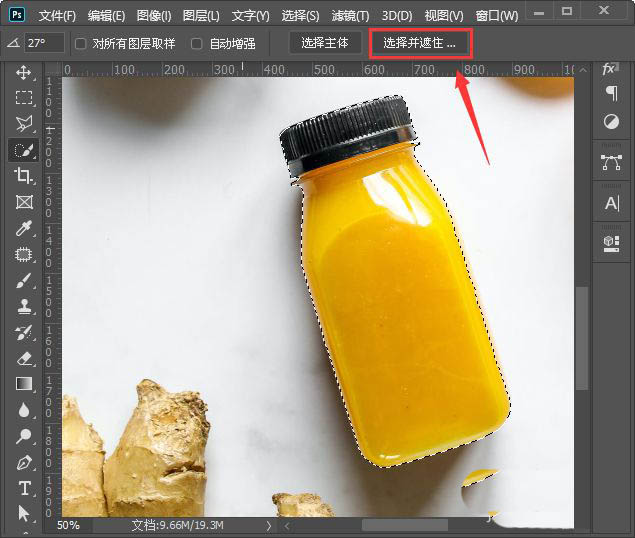The height and width of the screenshot is (538, 635).
Task: Click the 文档:9.66M/19.3M status text
Action: coord(177,525)
